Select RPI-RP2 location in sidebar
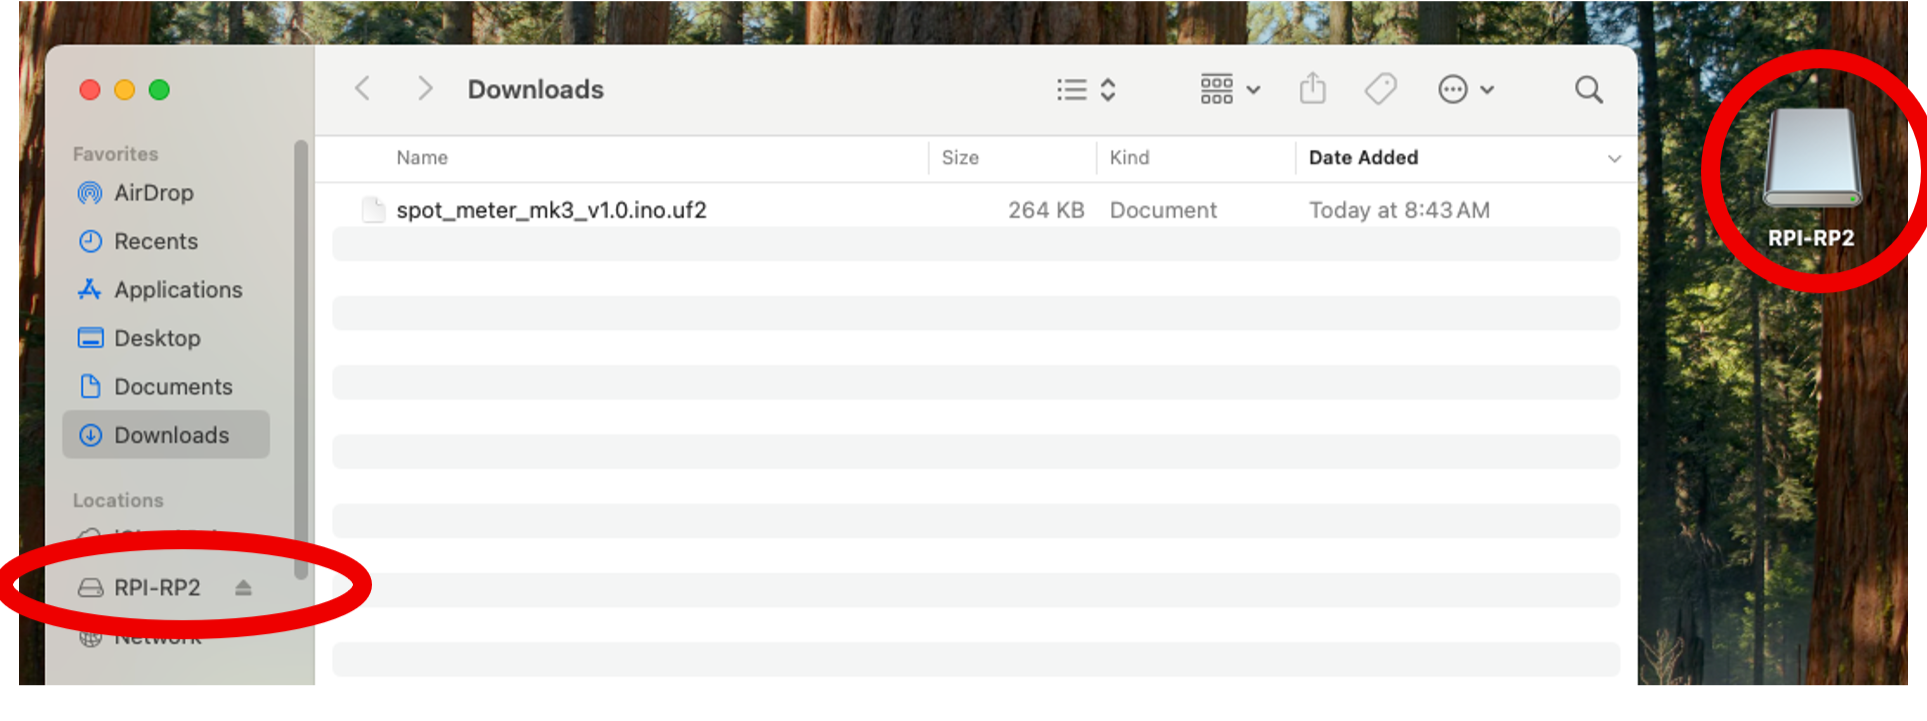Screen dimensions: 1927x721 (x=158, y=588)
